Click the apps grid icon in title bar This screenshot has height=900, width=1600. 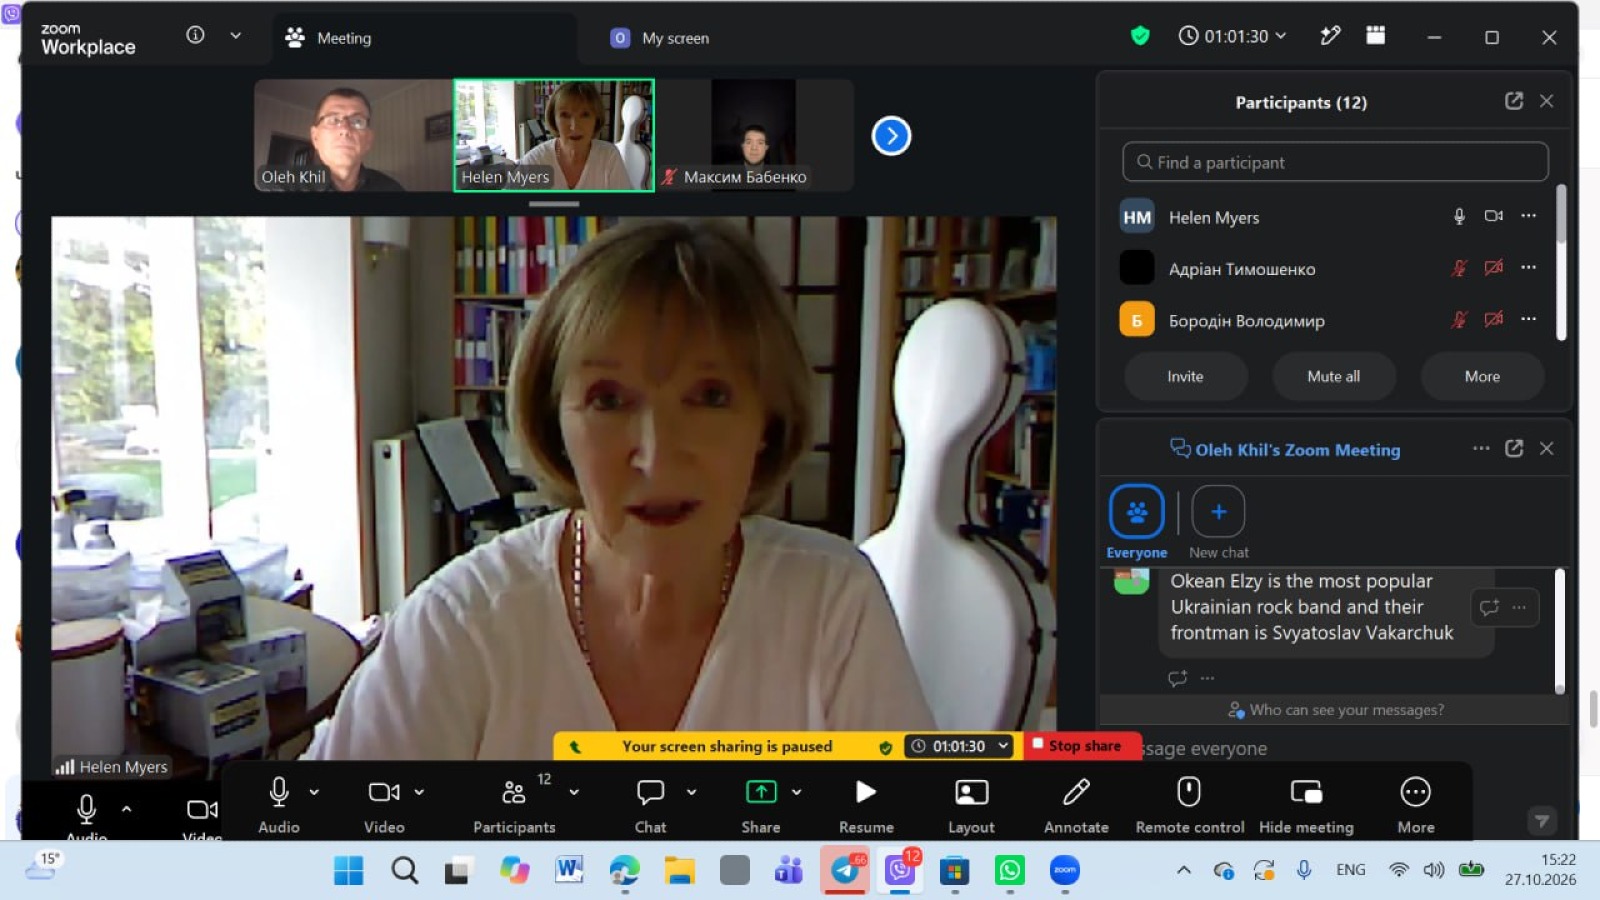[1376, 35]
